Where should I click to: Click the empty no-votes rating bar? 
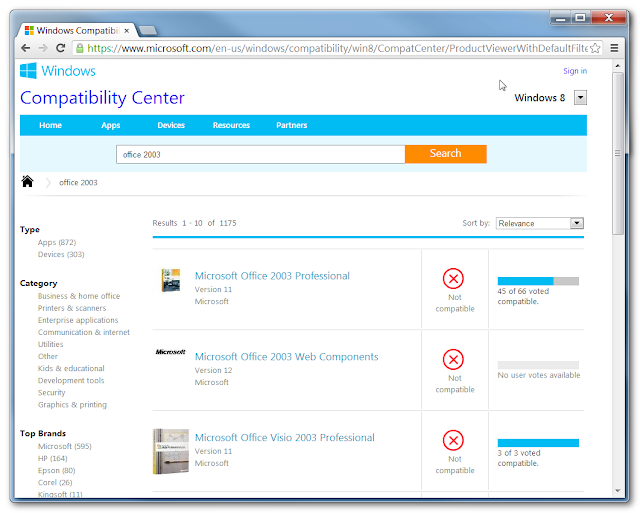click(538, 365)
